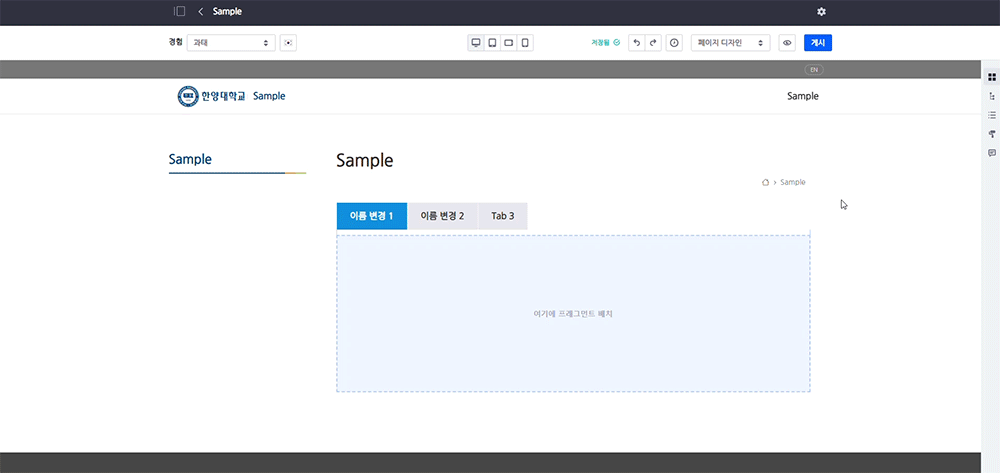
Task: Open the page structure tree panel
Action: [x=991, y=96]
